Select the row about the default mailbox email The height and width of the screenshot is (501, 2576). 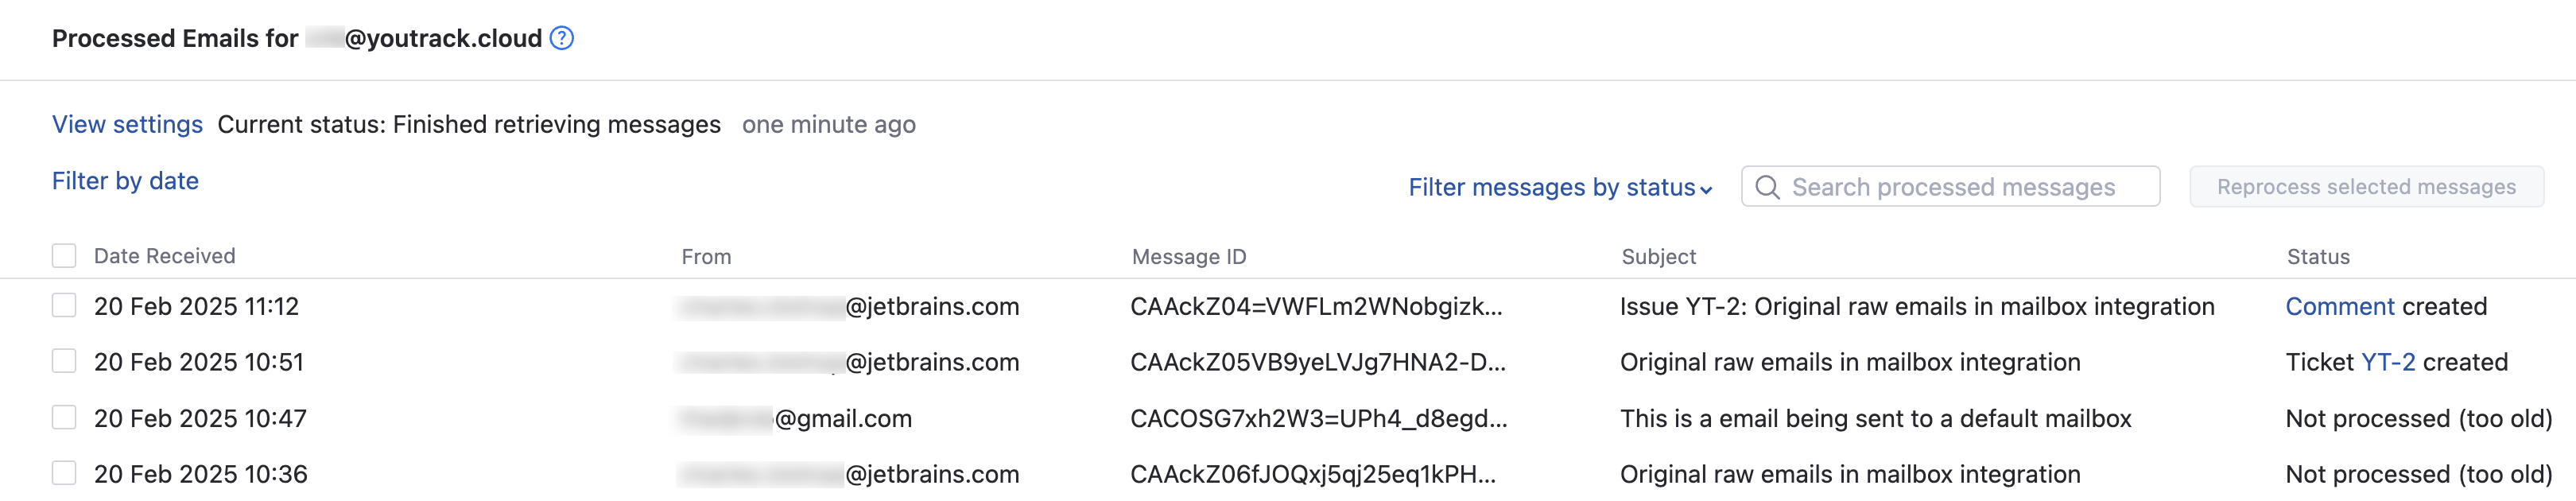point(64,418)
